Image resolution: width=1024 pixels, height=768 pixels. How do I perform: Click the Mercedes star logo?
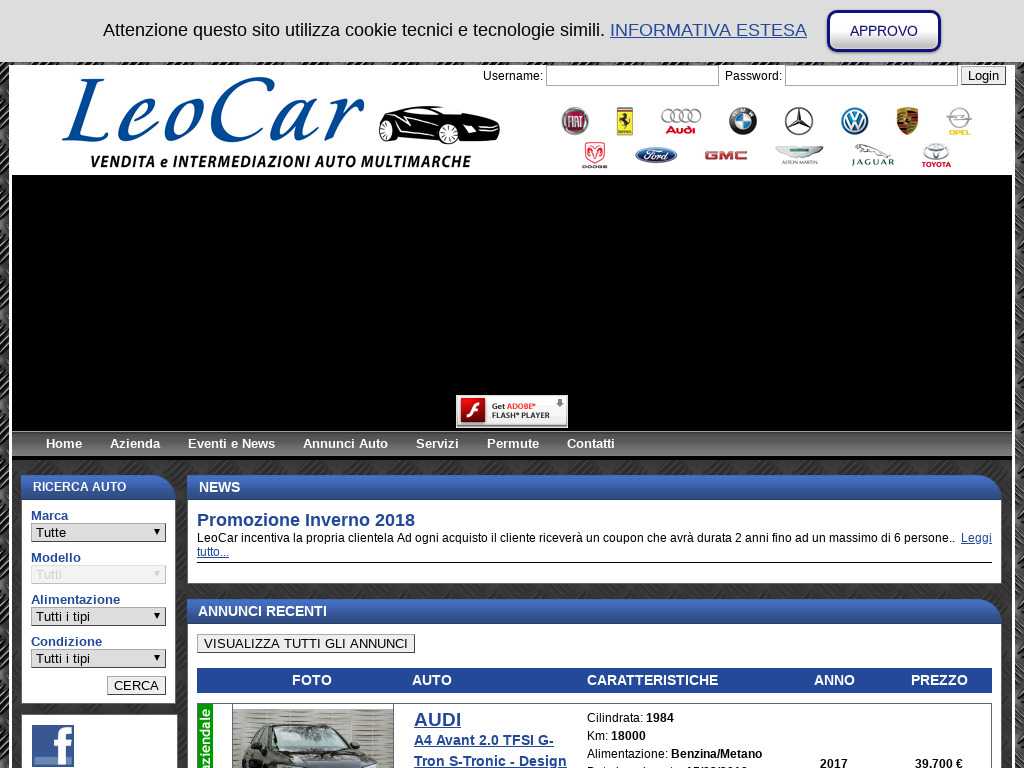(798, 122)
